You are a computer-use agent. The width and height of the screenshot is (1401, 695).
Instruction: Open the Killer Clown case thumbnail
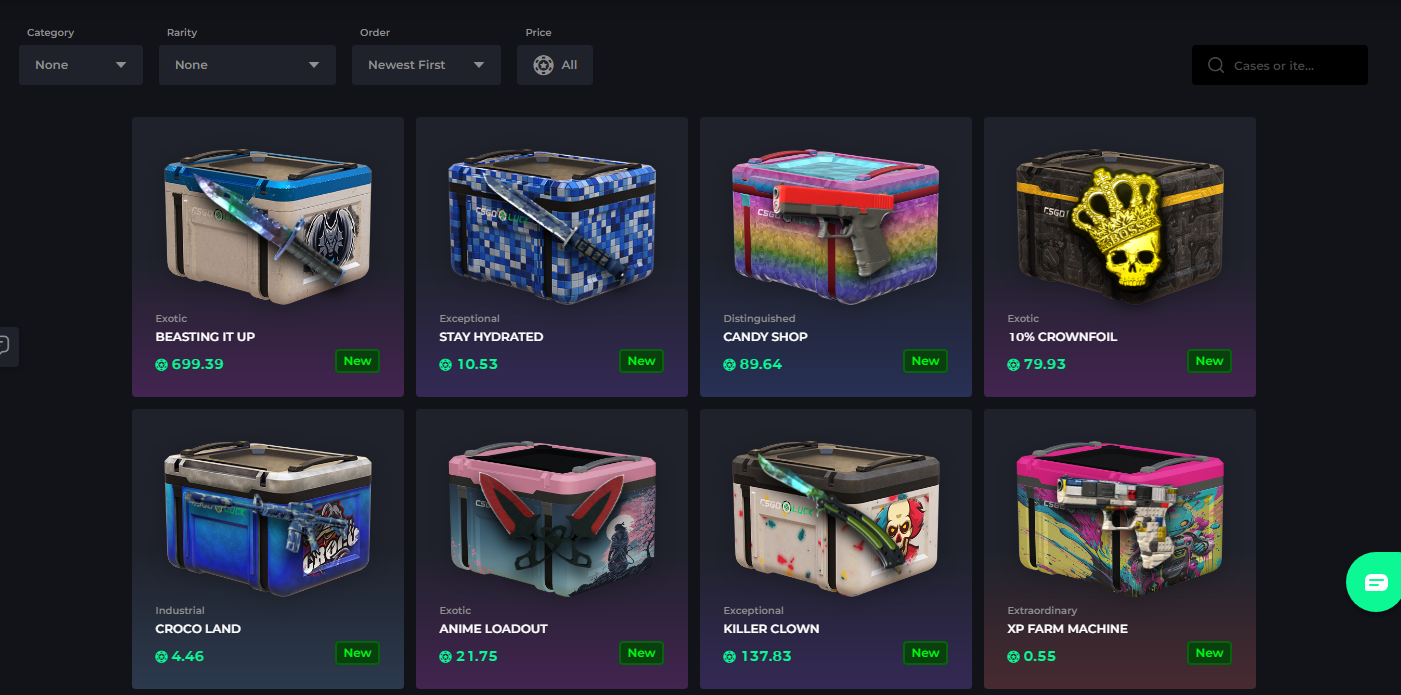tap(836, 518)
